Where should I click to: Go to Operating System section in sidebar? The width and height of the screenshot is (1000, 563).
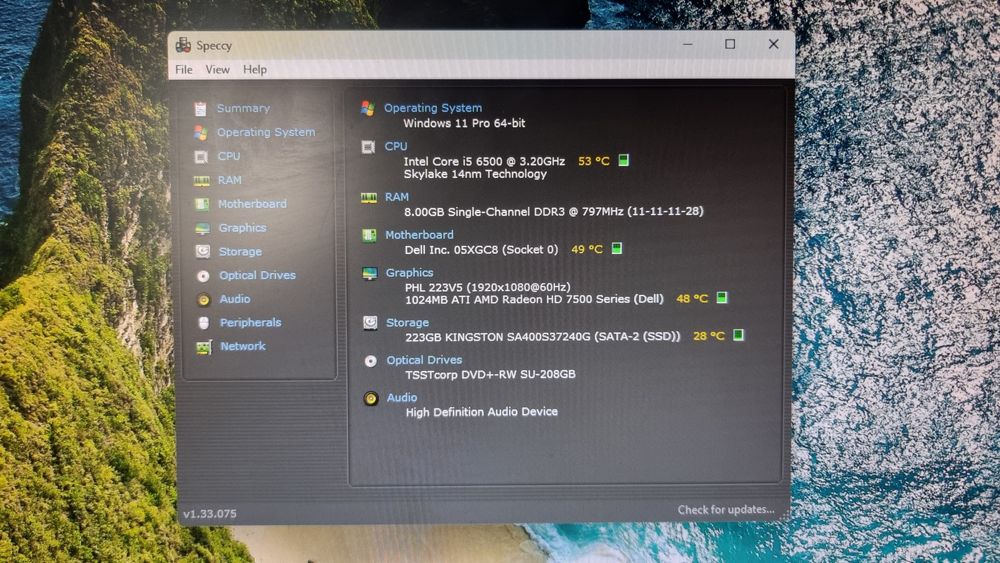click(x=266, y=132)
